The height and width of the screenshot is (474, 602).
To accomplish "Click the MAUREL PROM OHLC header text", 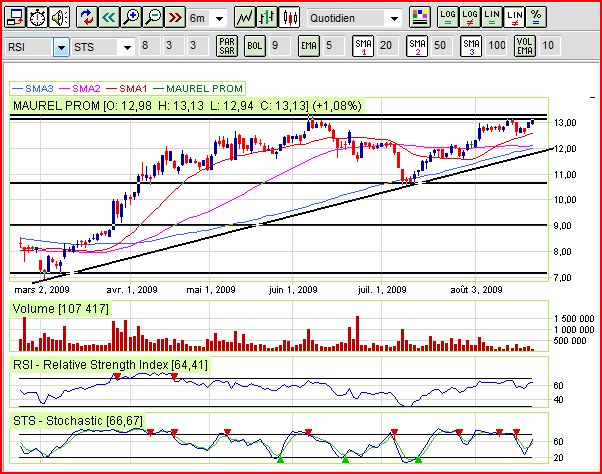I will pyautogui.click(x=187, y=106).
